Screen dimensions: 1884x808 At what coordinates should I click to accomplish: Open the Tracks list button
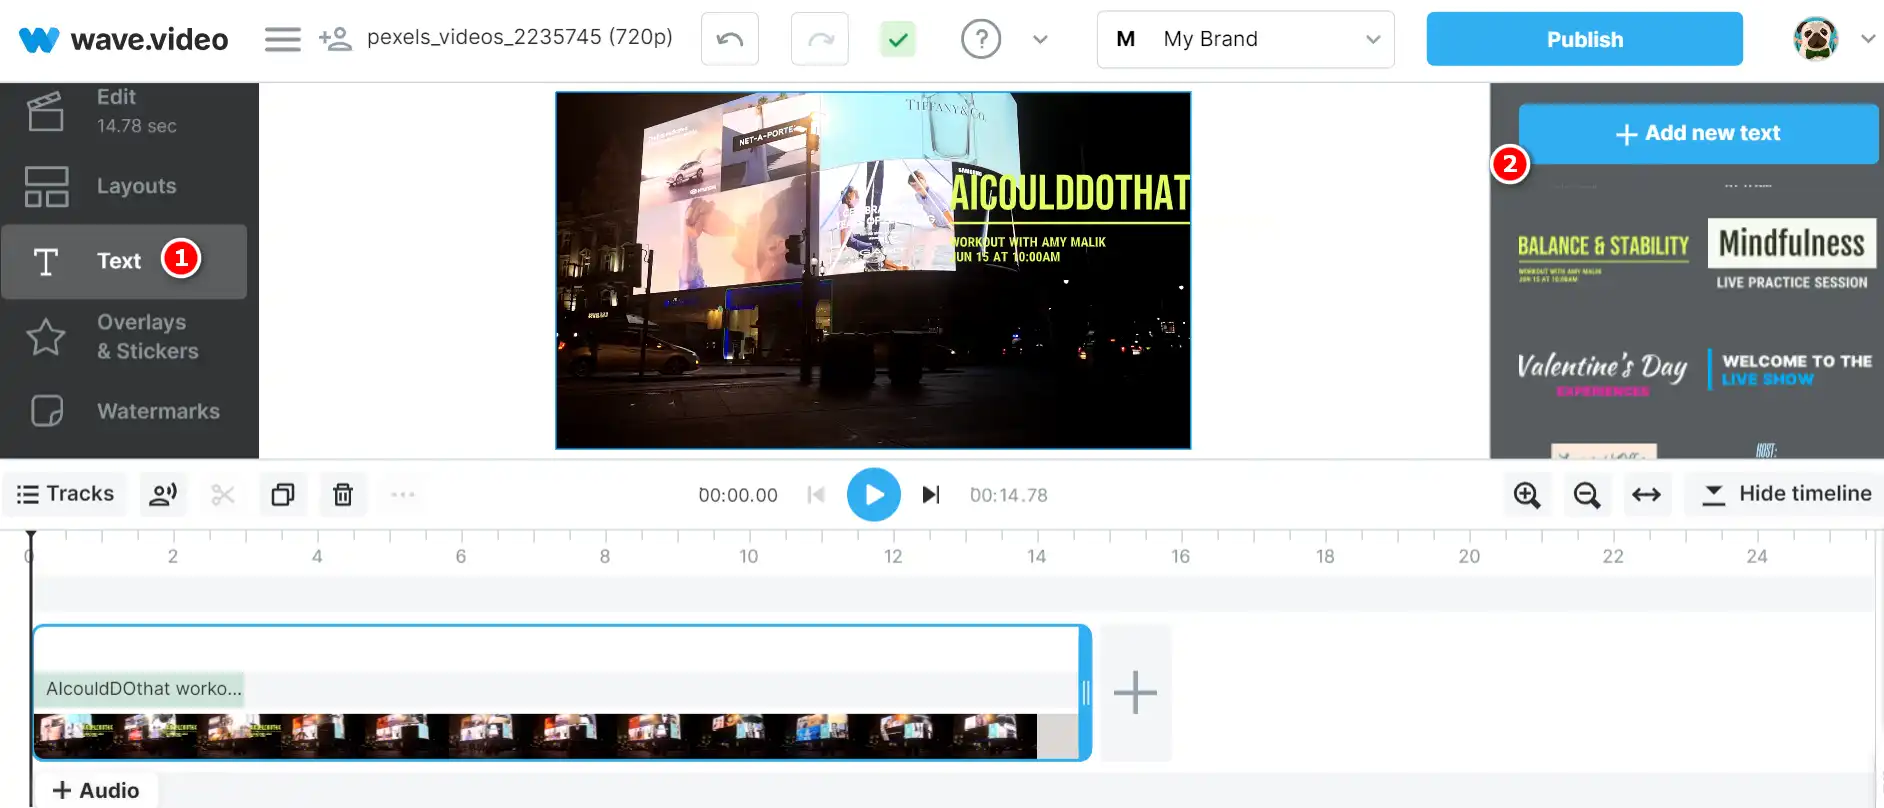click(x=66, y=494)
